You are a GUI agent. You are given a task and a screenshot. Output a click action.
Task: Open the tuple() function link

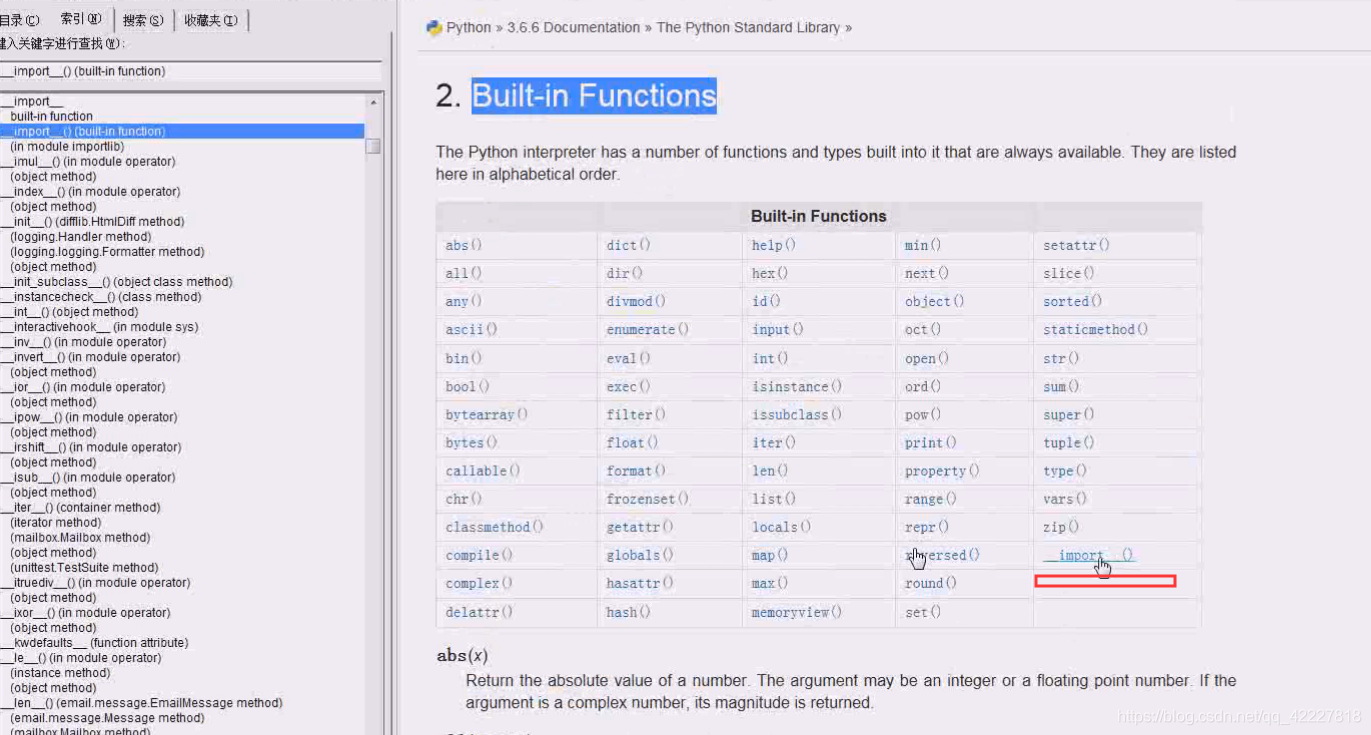1069,442
